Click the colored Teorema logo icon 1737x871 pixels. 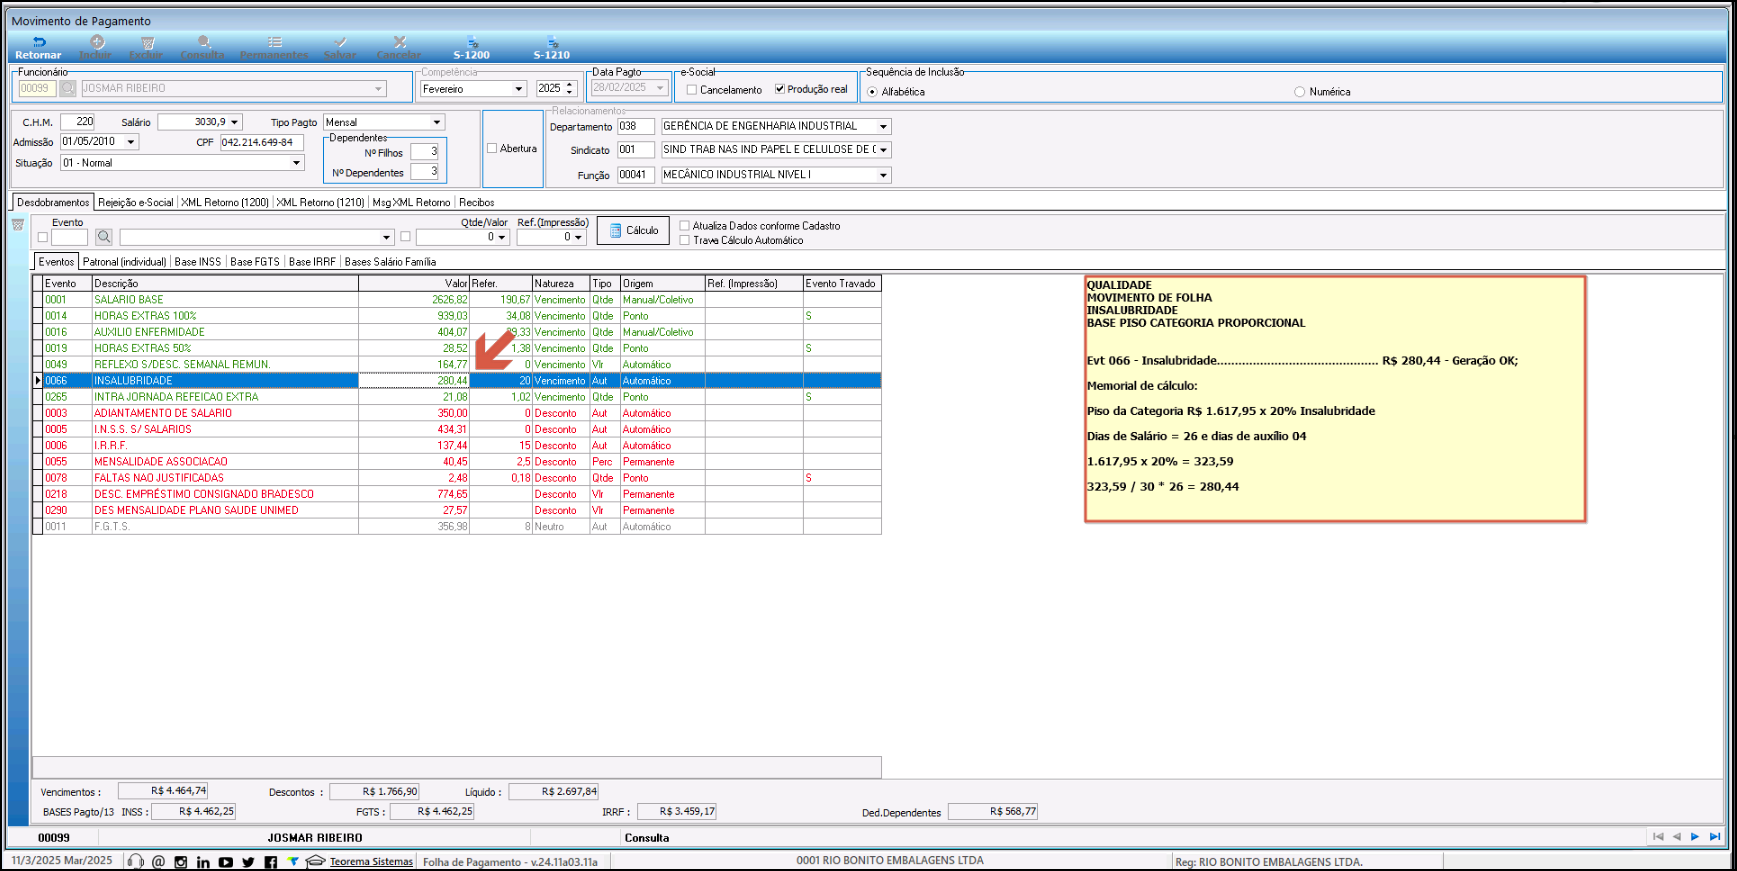(x=293, y=861)
